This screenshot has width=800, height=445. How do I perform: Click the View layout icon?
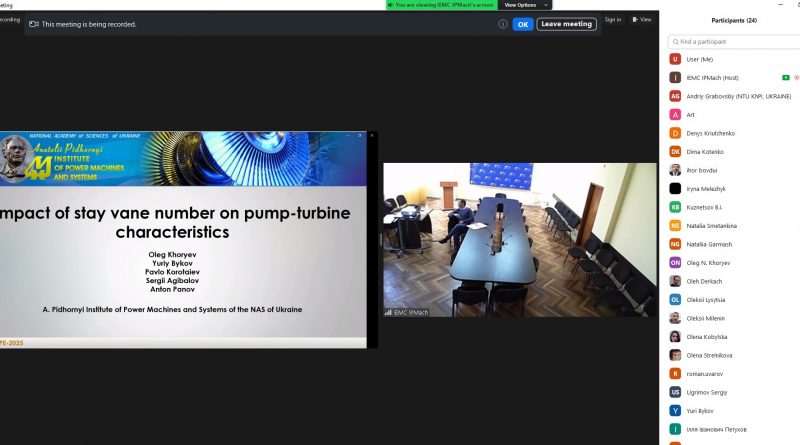pos(635,19)
